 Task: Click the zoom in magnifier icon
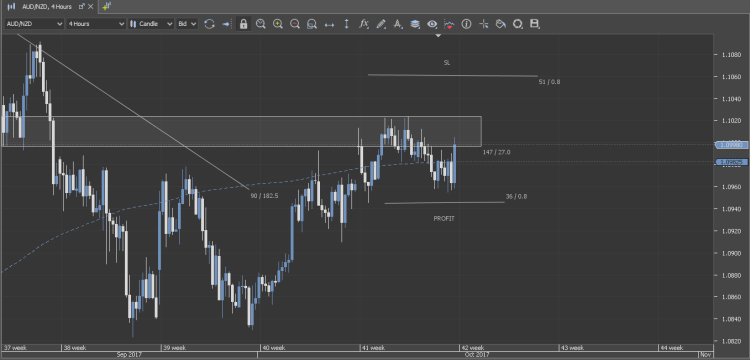[277, 24]
